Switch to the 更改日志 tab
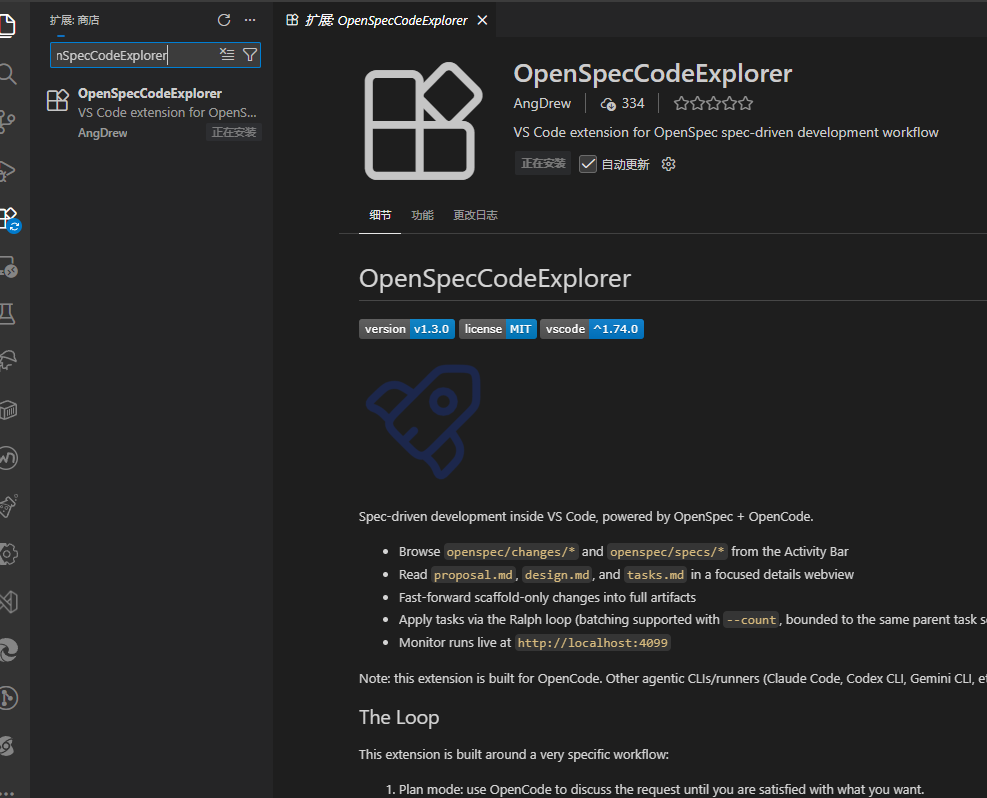The image size is (987, 798). (x=475, y=215)
